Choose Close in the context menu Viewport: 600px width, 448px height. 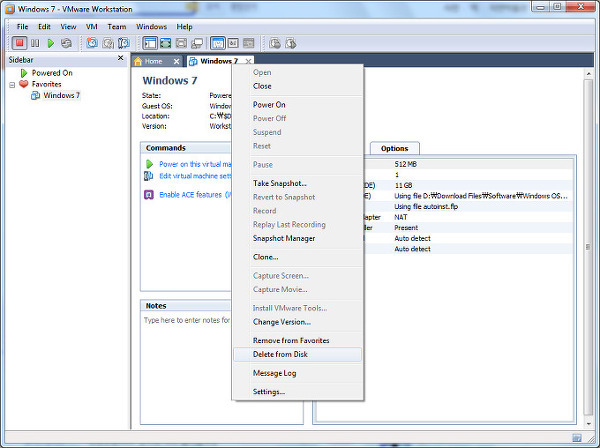298,86
